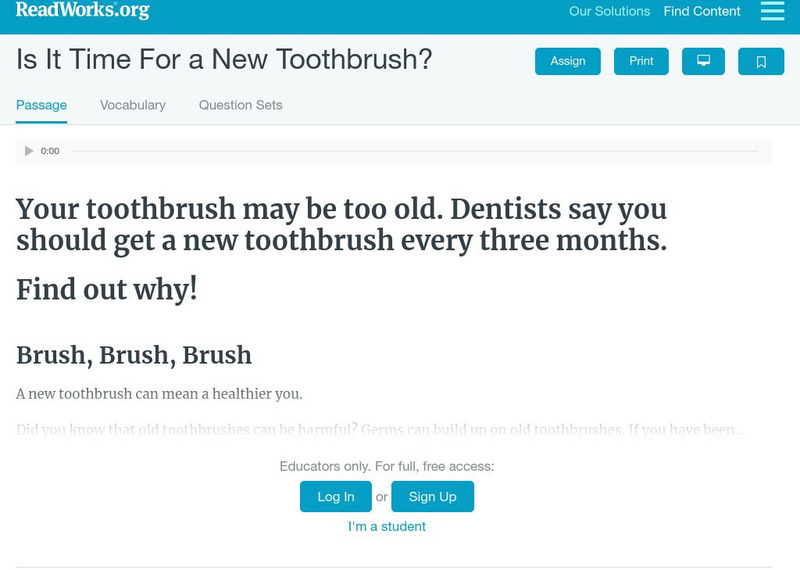Click the "Brush, Brush, Brush" heading
The height and width of the screenshot is (570, 800).
[134, 355]
